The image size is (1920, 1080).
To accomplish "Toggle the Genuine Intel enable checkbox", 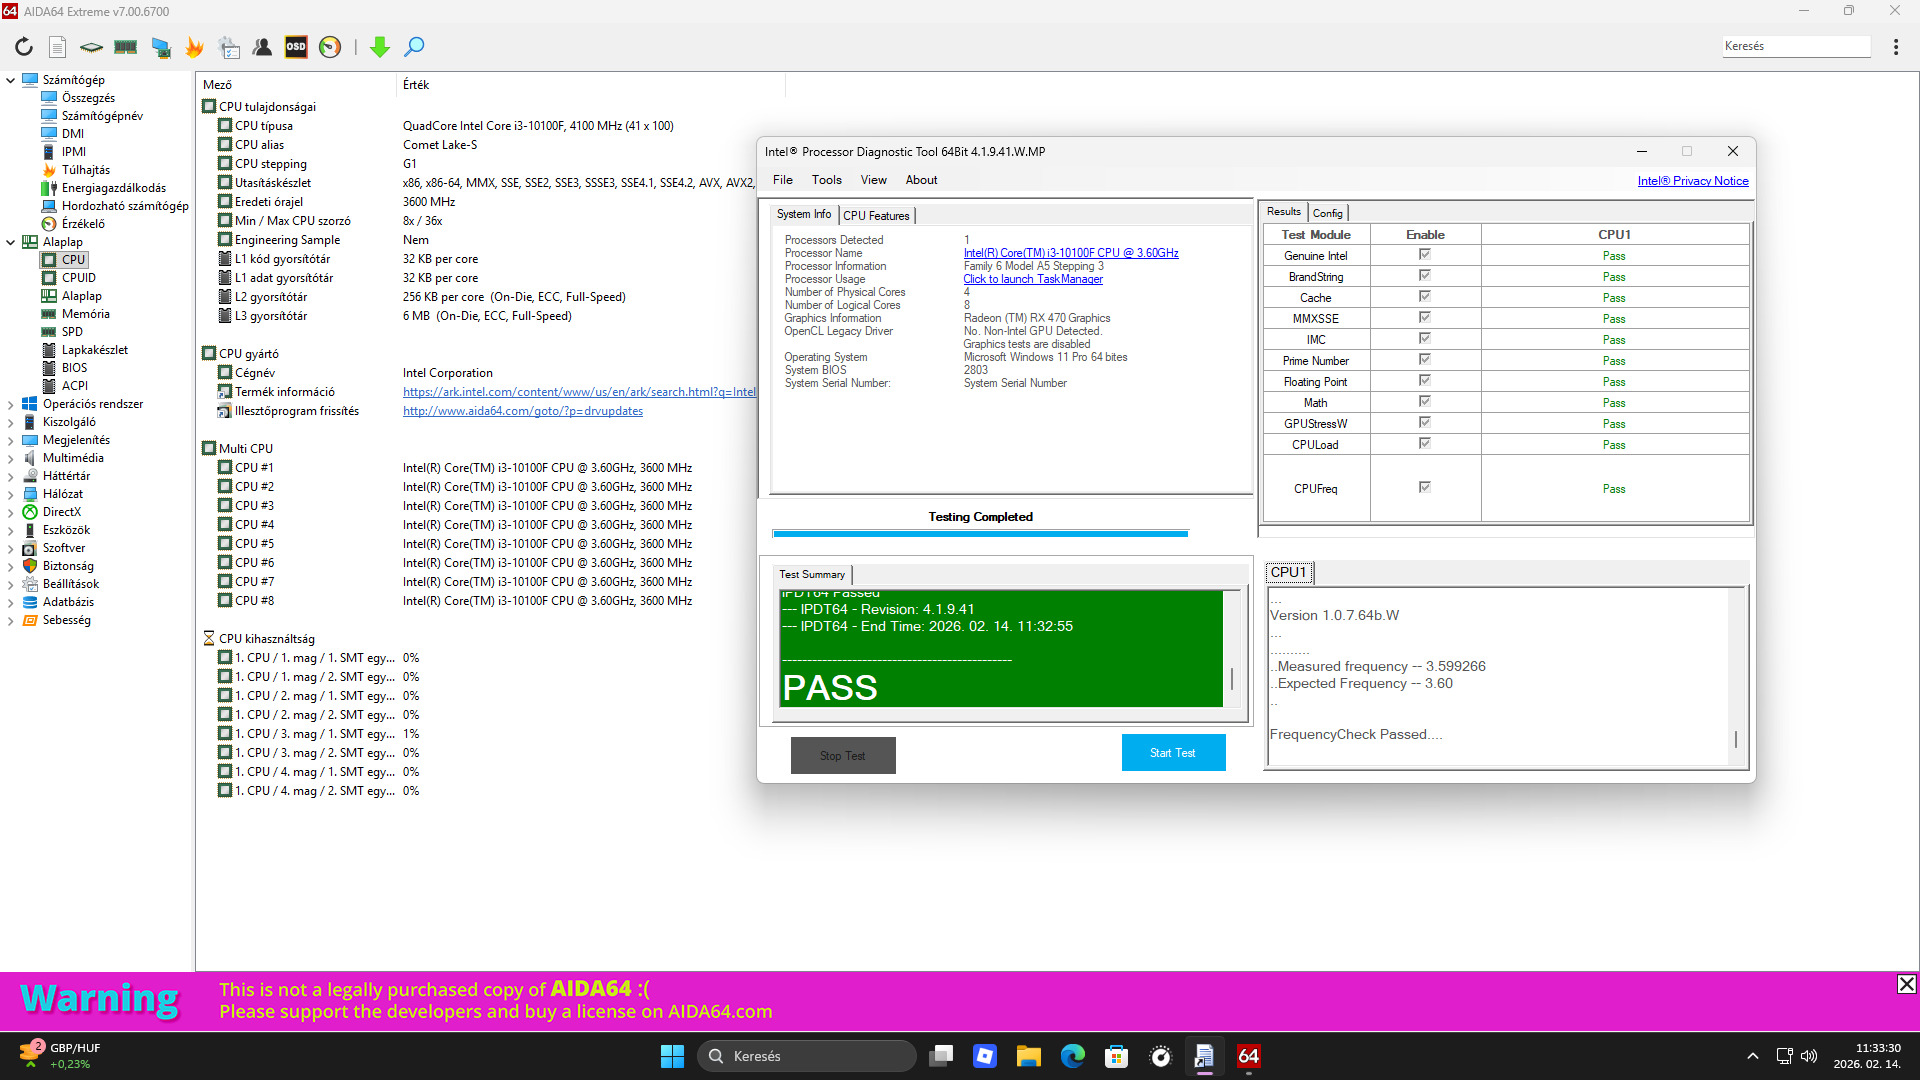I will (1425, 255).
